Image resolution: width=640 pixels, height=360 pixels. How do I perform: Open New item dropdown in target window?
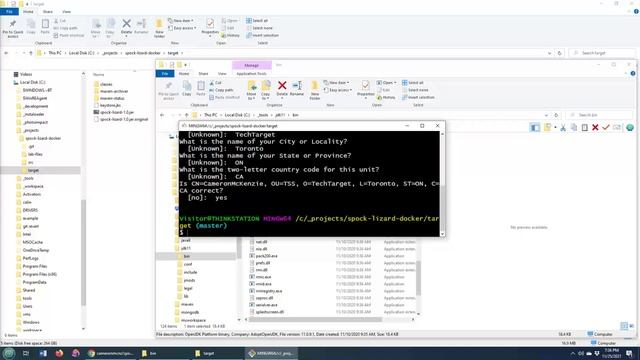click(181, 21)
